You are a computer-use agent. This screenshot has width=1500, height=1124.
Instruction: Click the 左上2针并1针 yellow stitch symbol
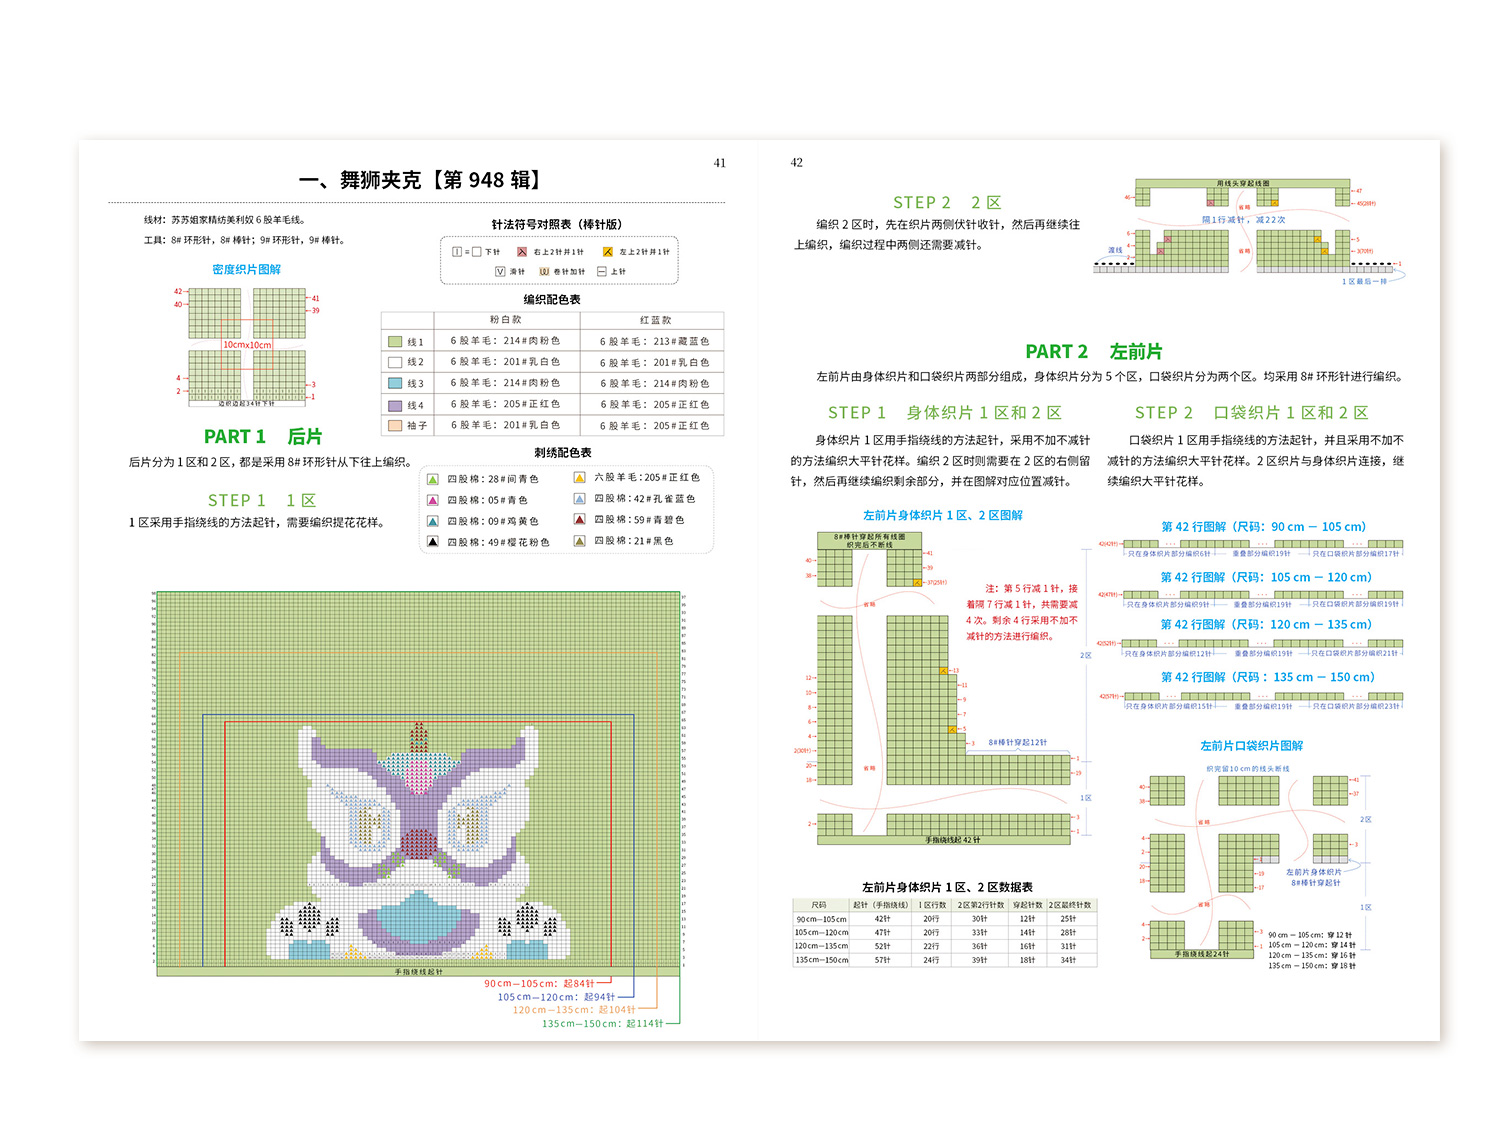click(x=607, y=252)
